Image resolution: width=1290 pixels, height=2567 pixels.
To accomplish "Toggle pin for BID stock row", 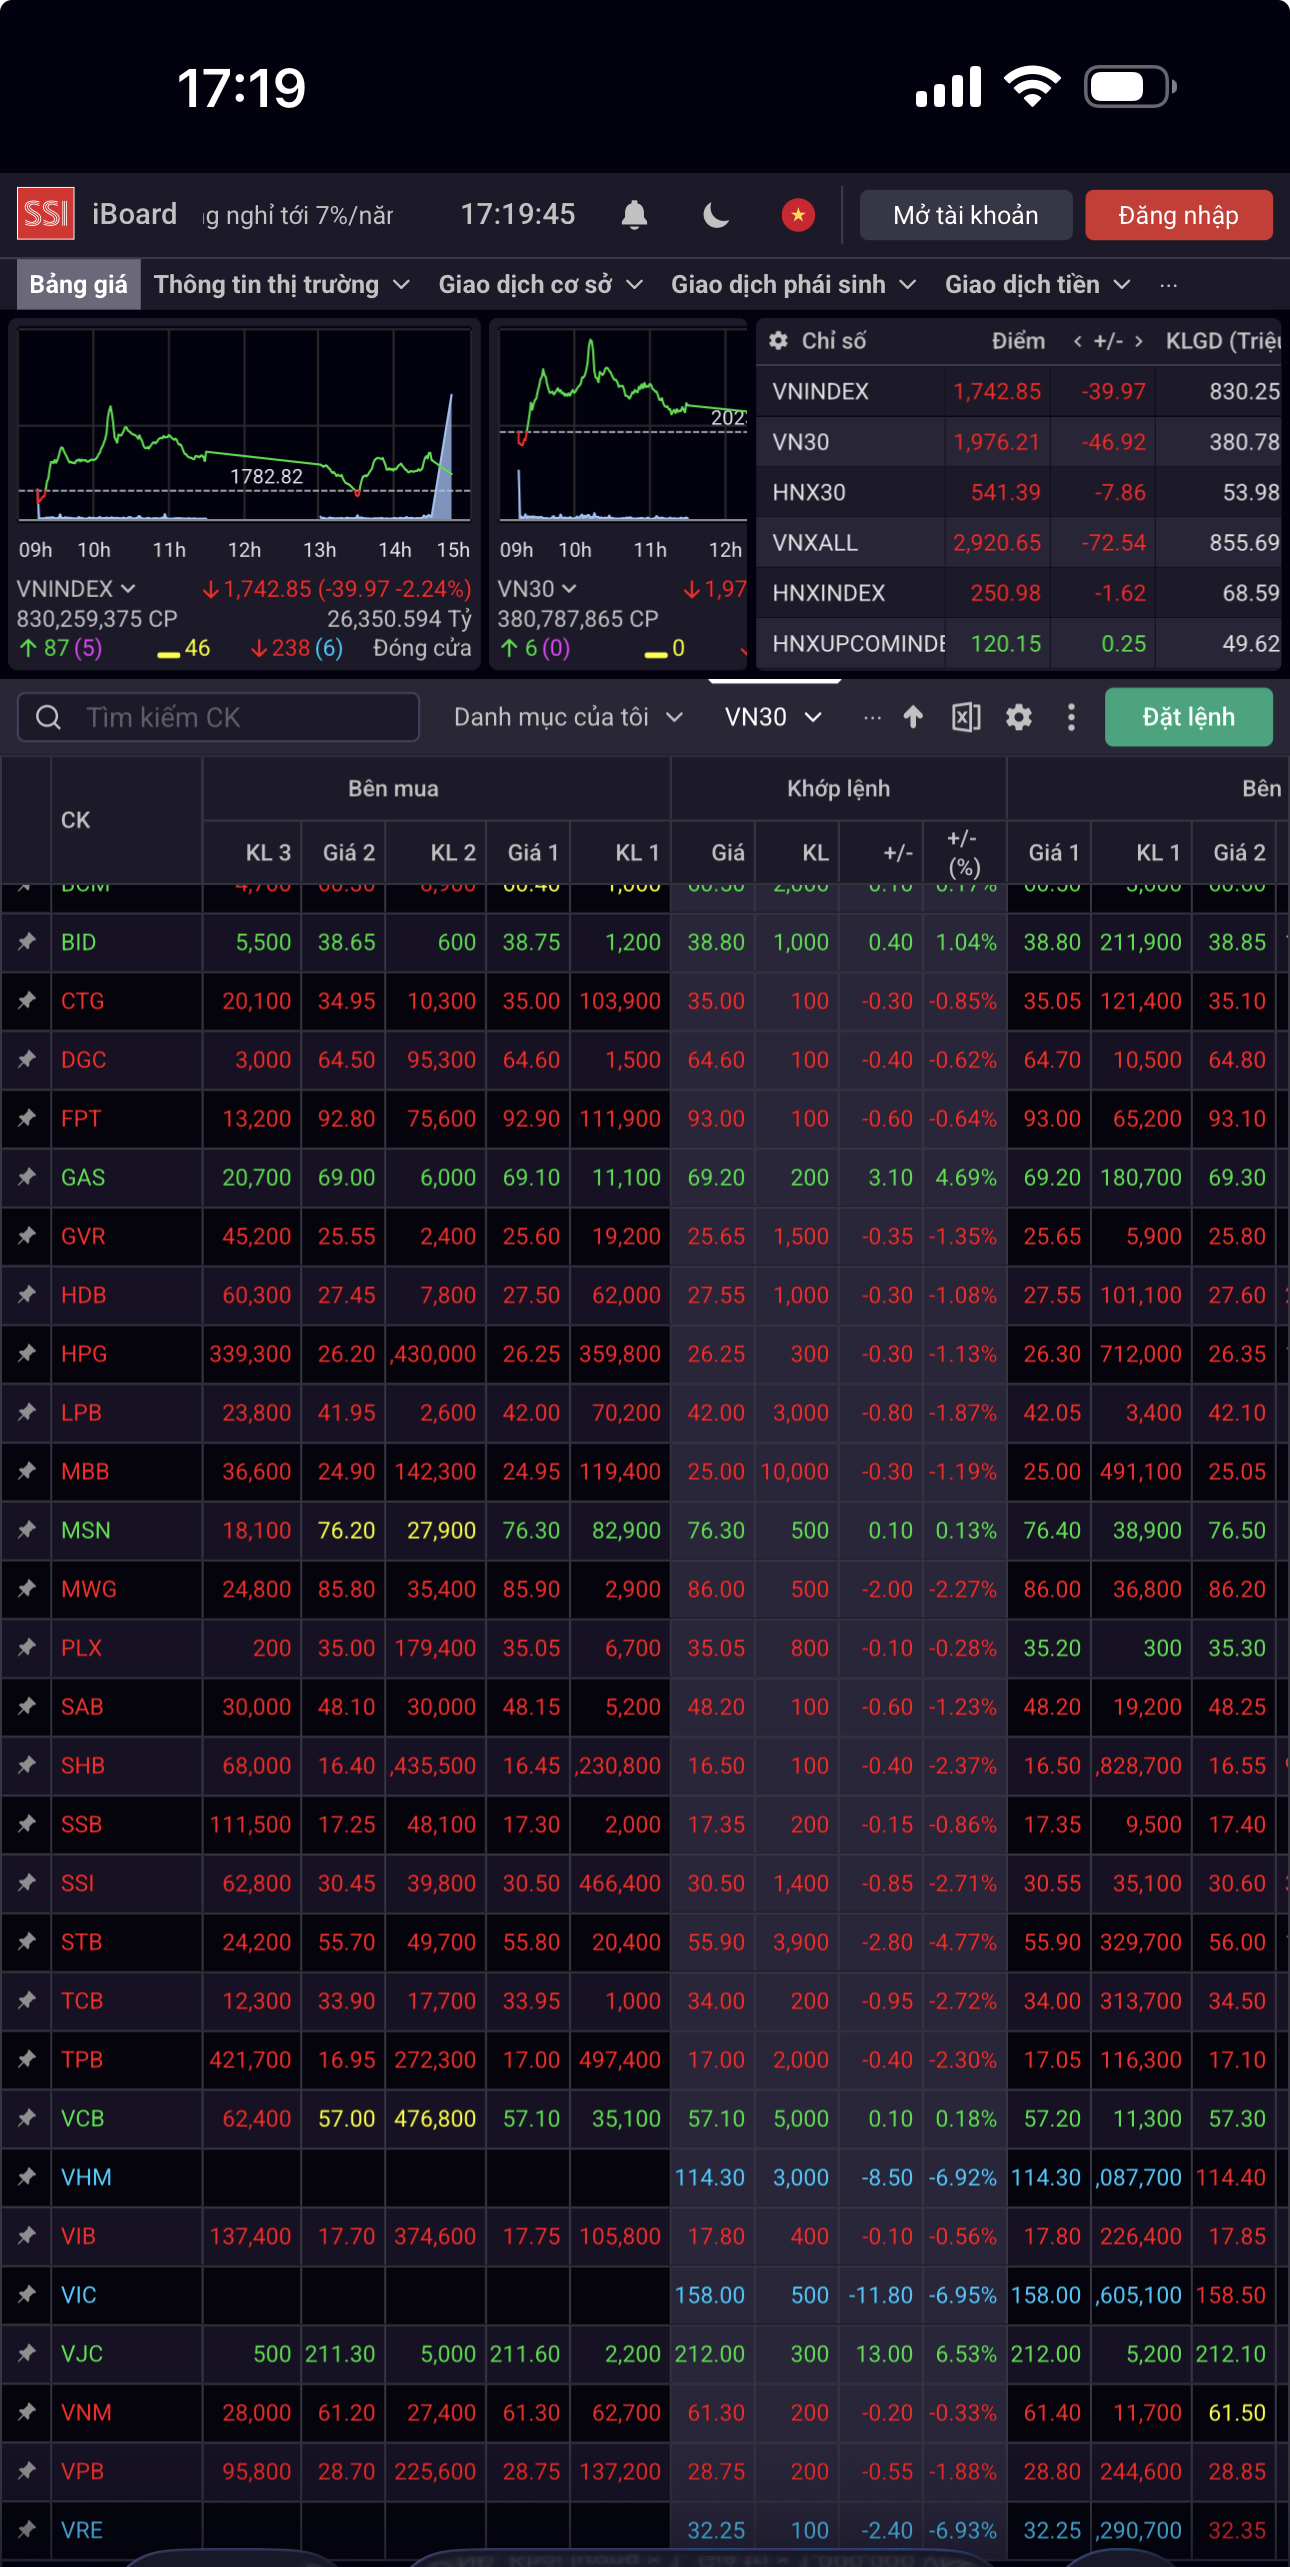I will point(27,942).
